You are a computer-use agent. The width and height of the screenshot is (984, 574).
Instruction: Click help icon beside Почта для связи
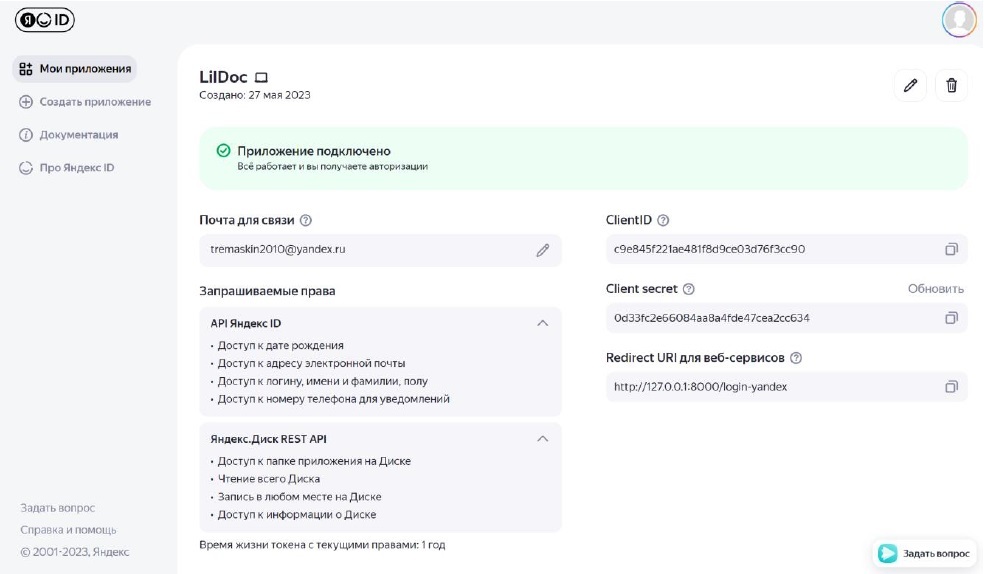tap(306, 220)
